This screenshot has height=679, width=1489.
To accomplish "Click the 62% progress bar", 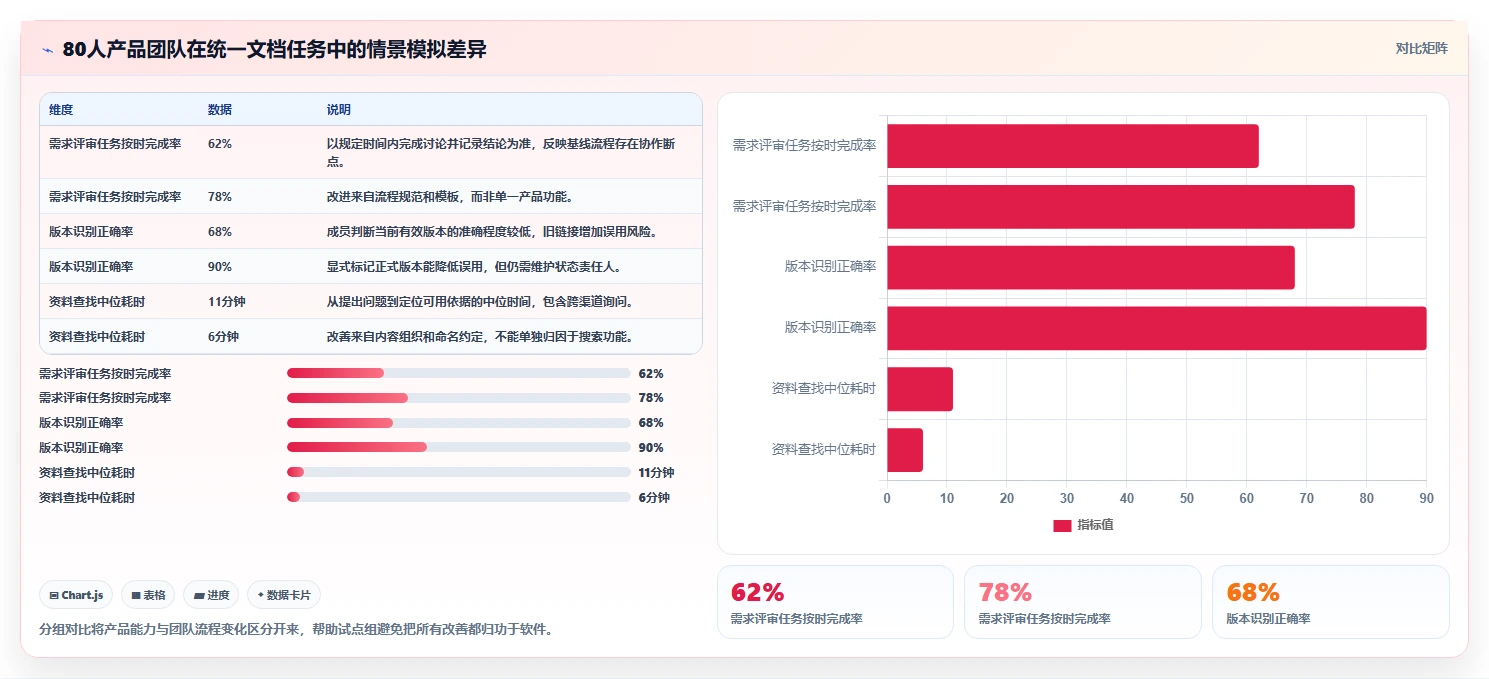I will (x=459, y=373).
